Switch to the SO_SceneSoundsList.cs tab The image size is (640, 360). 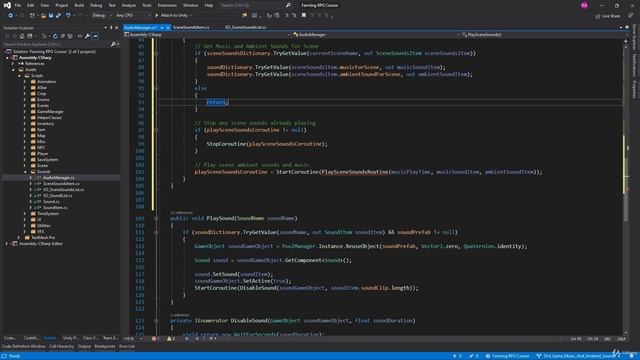coord(246,27)
